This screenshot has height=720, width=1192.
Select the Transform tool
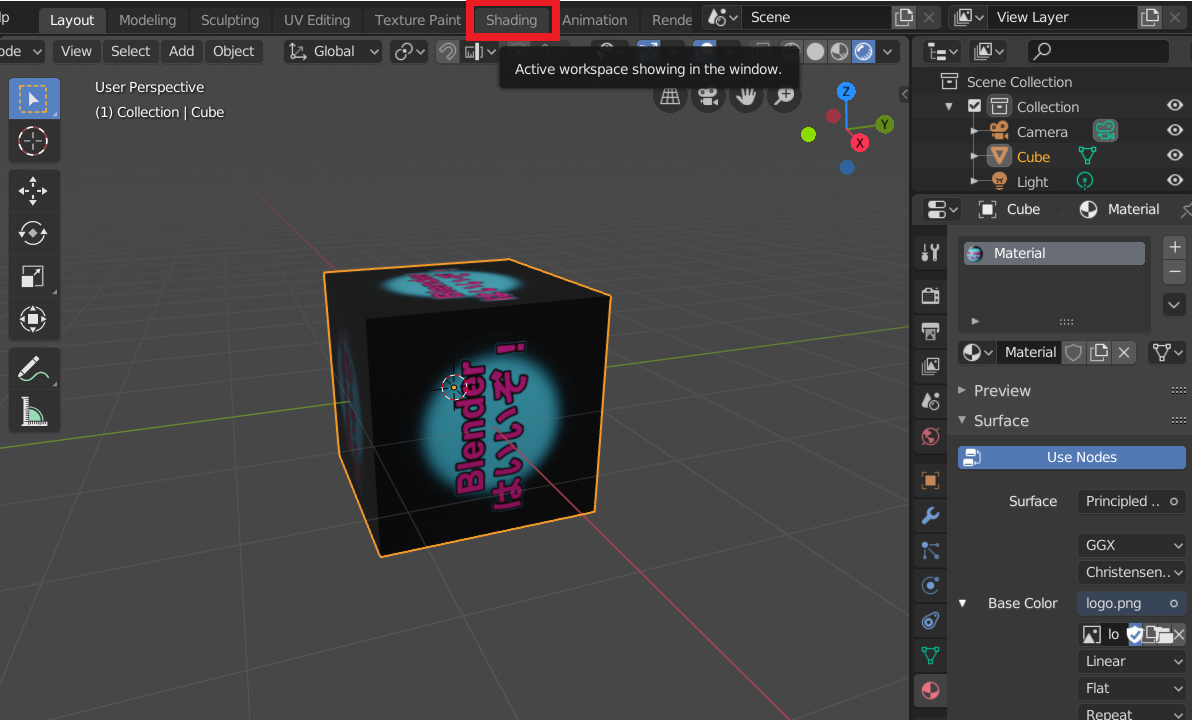[x=33, y=319]
